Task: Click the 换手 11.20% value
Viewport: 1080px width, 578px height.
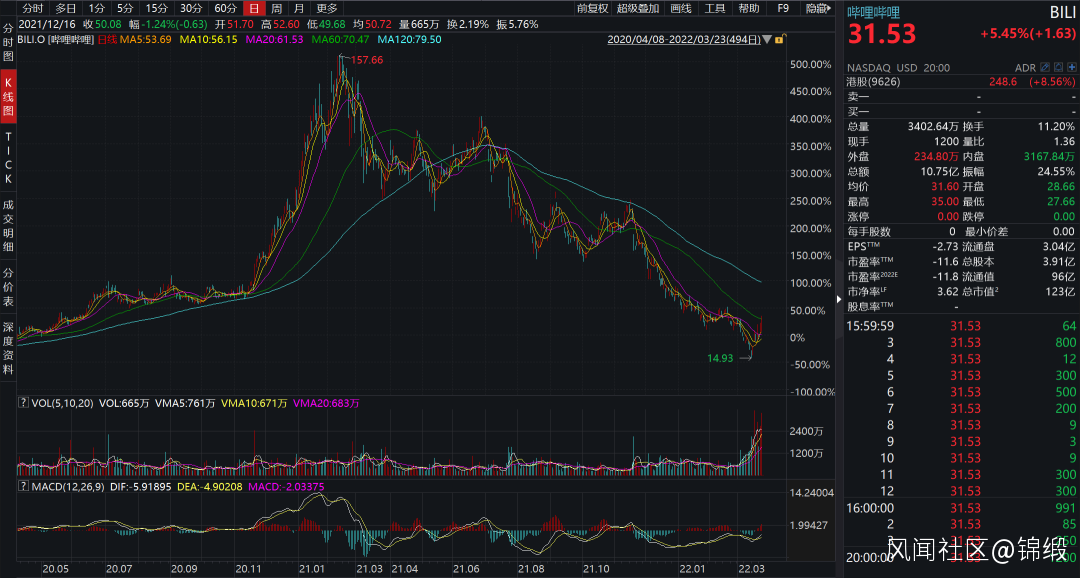Action: tap(1056, 127)
